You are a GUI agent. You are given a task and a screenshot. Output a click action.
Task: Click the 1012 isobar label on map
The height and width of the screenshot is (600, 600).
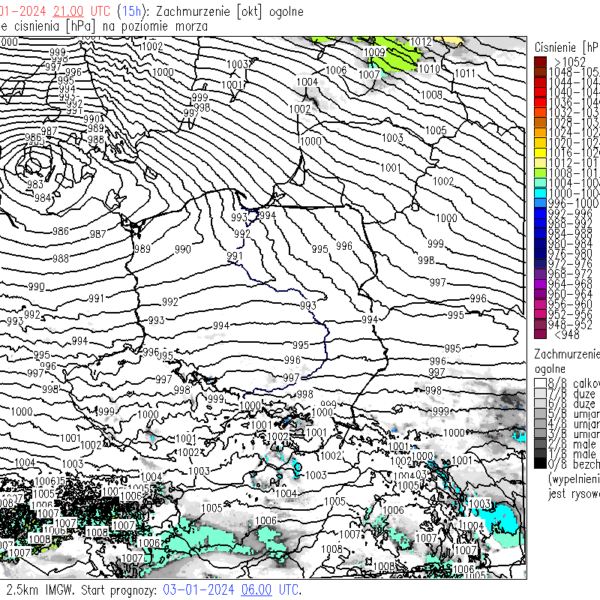420,42
